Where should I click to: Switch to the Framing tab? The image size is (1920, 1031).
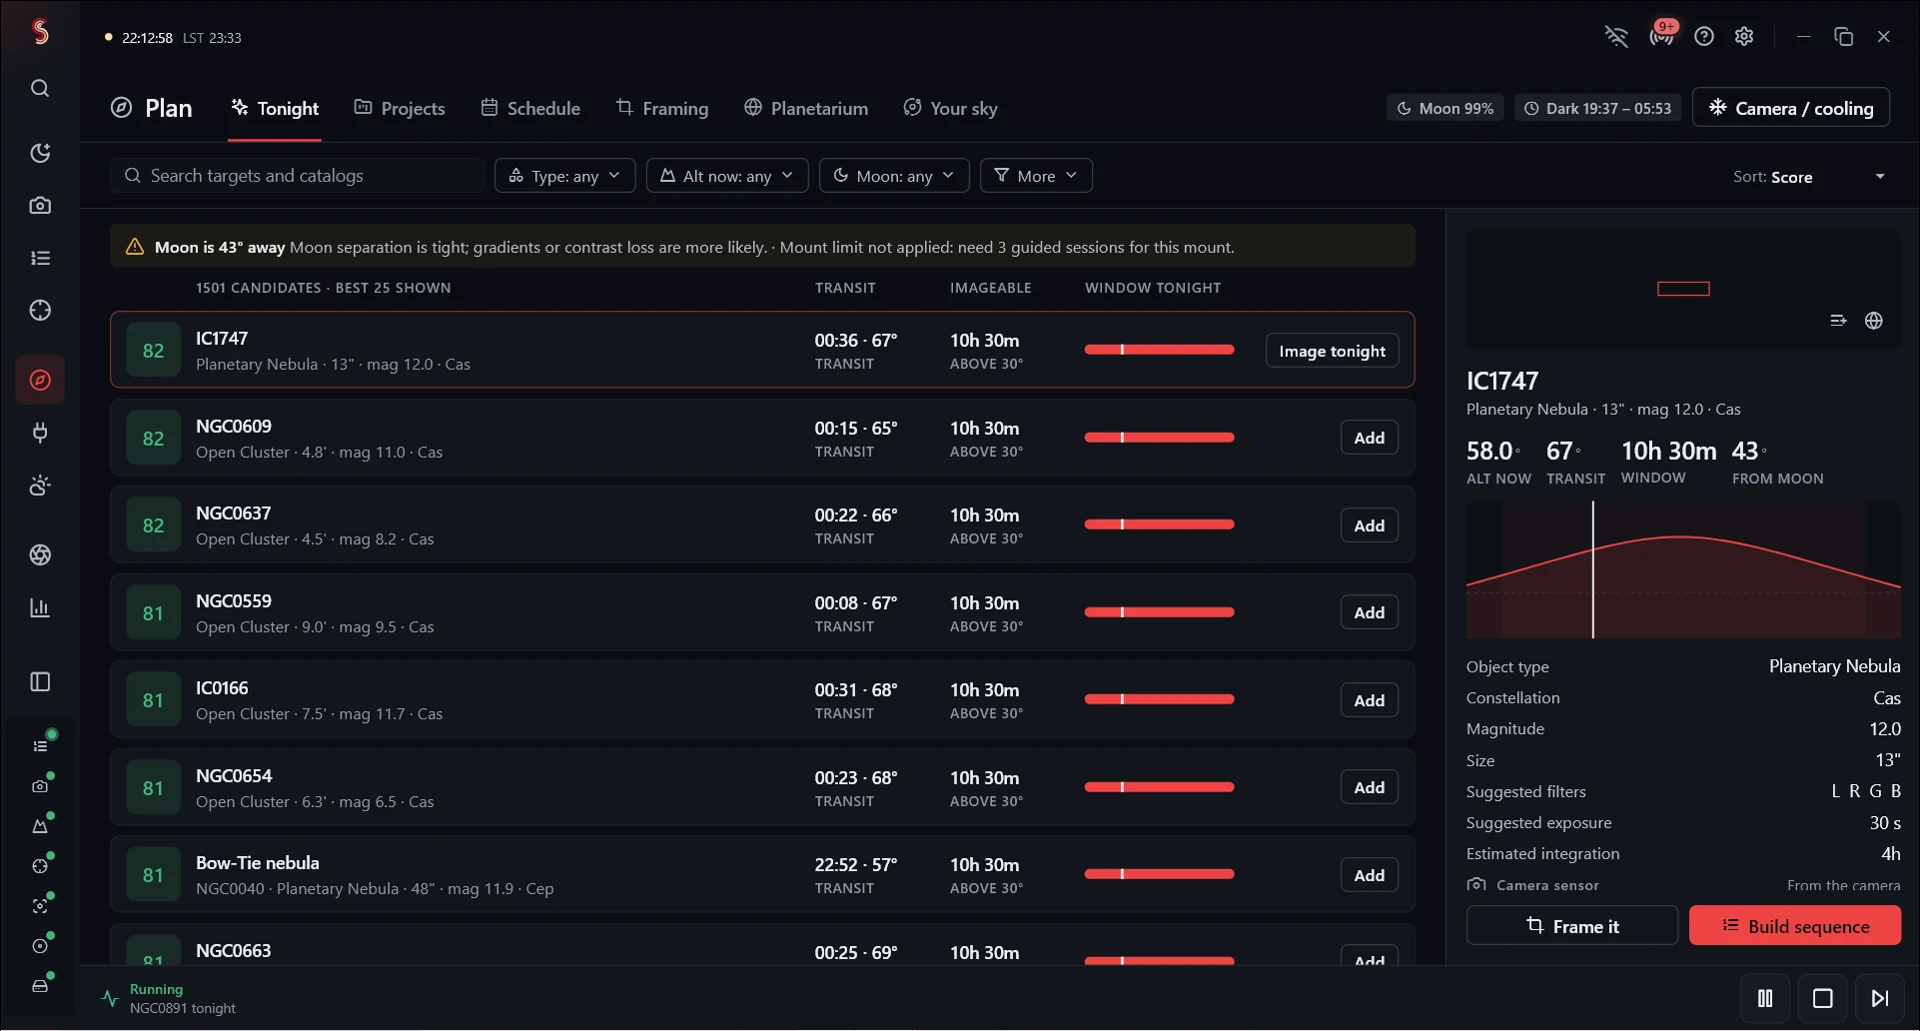[662, 108]
